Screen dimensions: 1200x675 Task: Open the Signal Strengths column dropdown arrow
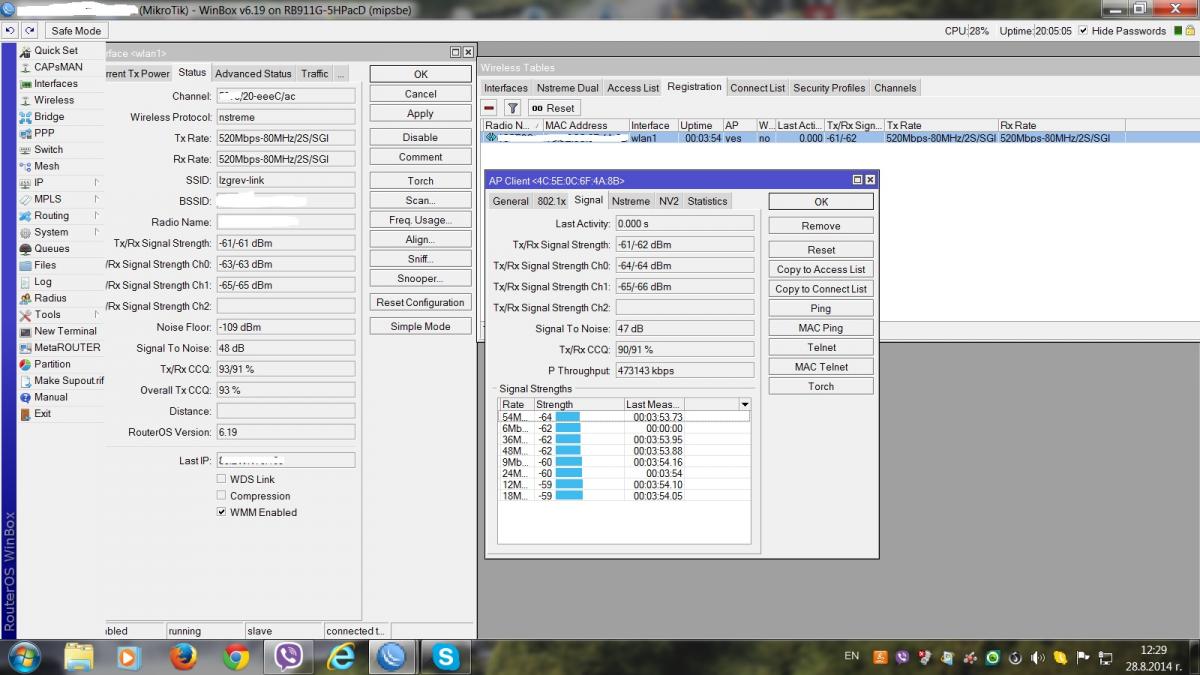coord(744,405)
